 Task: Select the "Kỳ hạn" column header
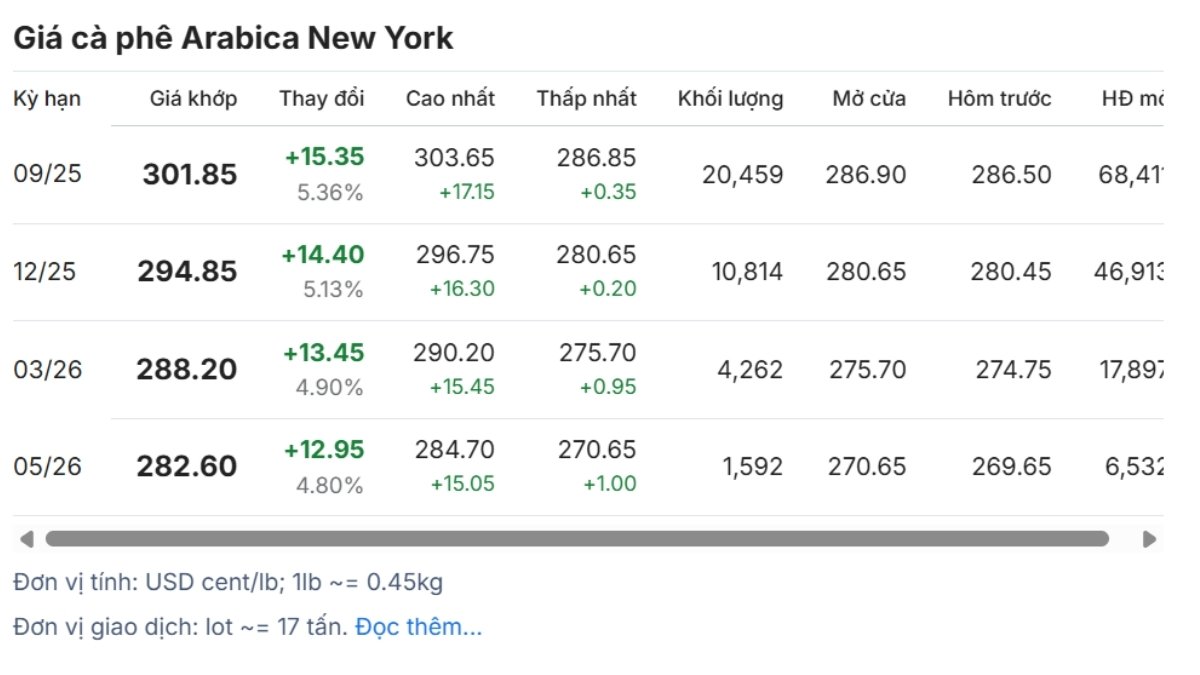click(x=47, y=98)
